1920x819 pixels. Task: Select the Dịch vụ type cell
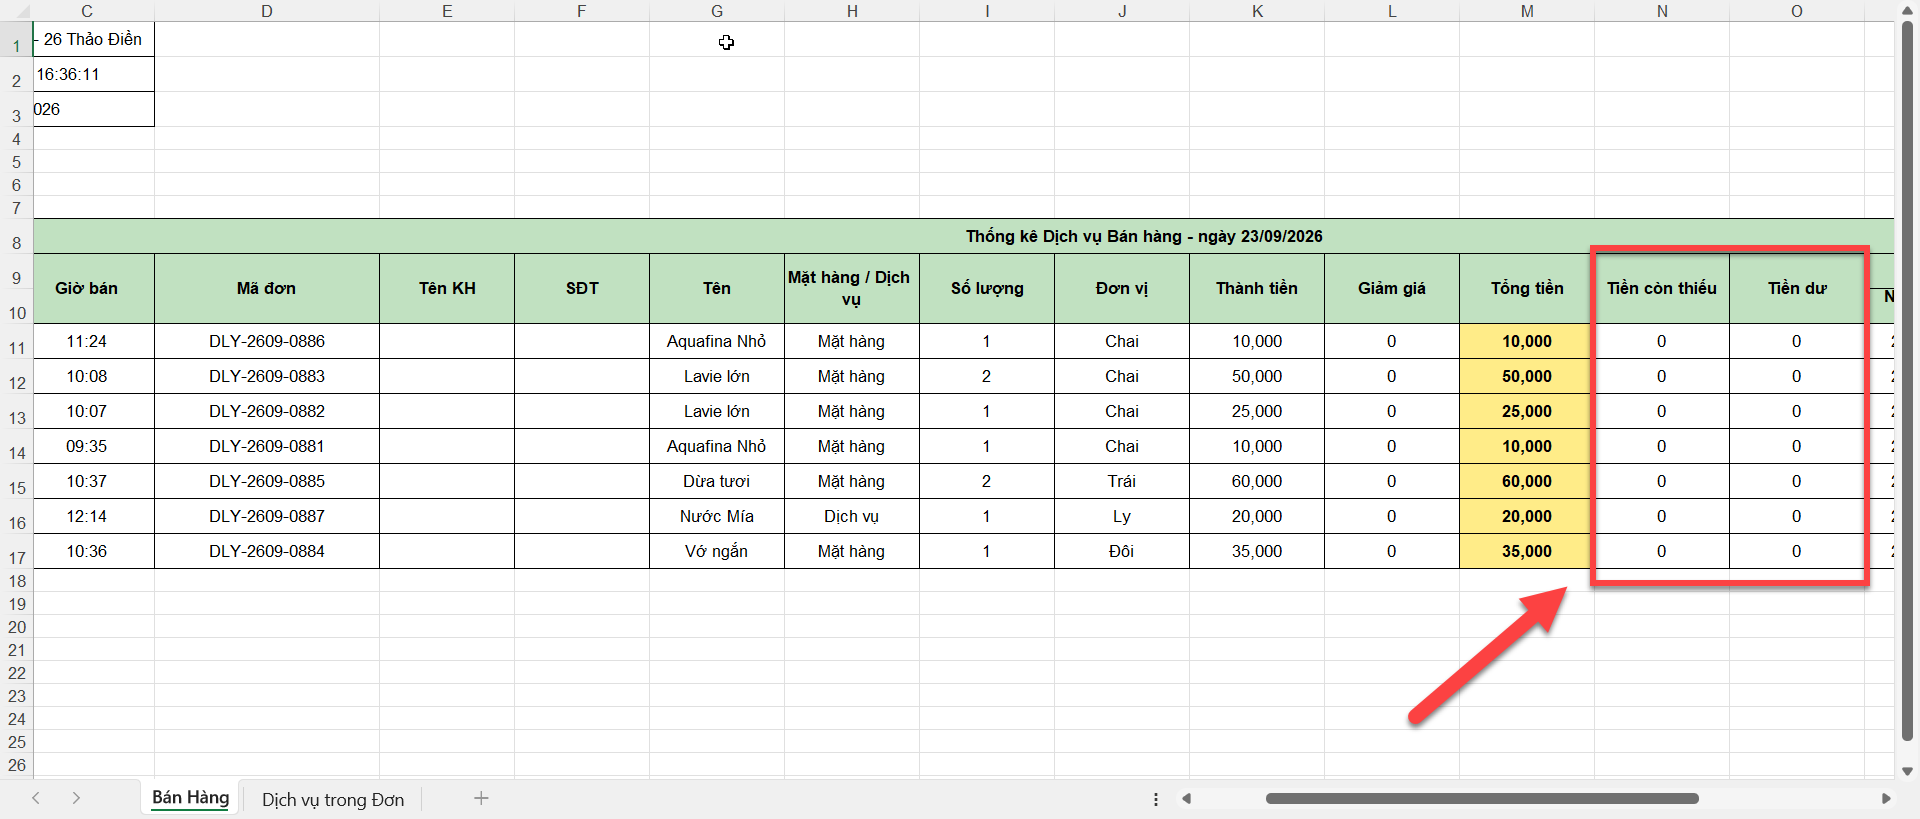(x=852, y=516)
